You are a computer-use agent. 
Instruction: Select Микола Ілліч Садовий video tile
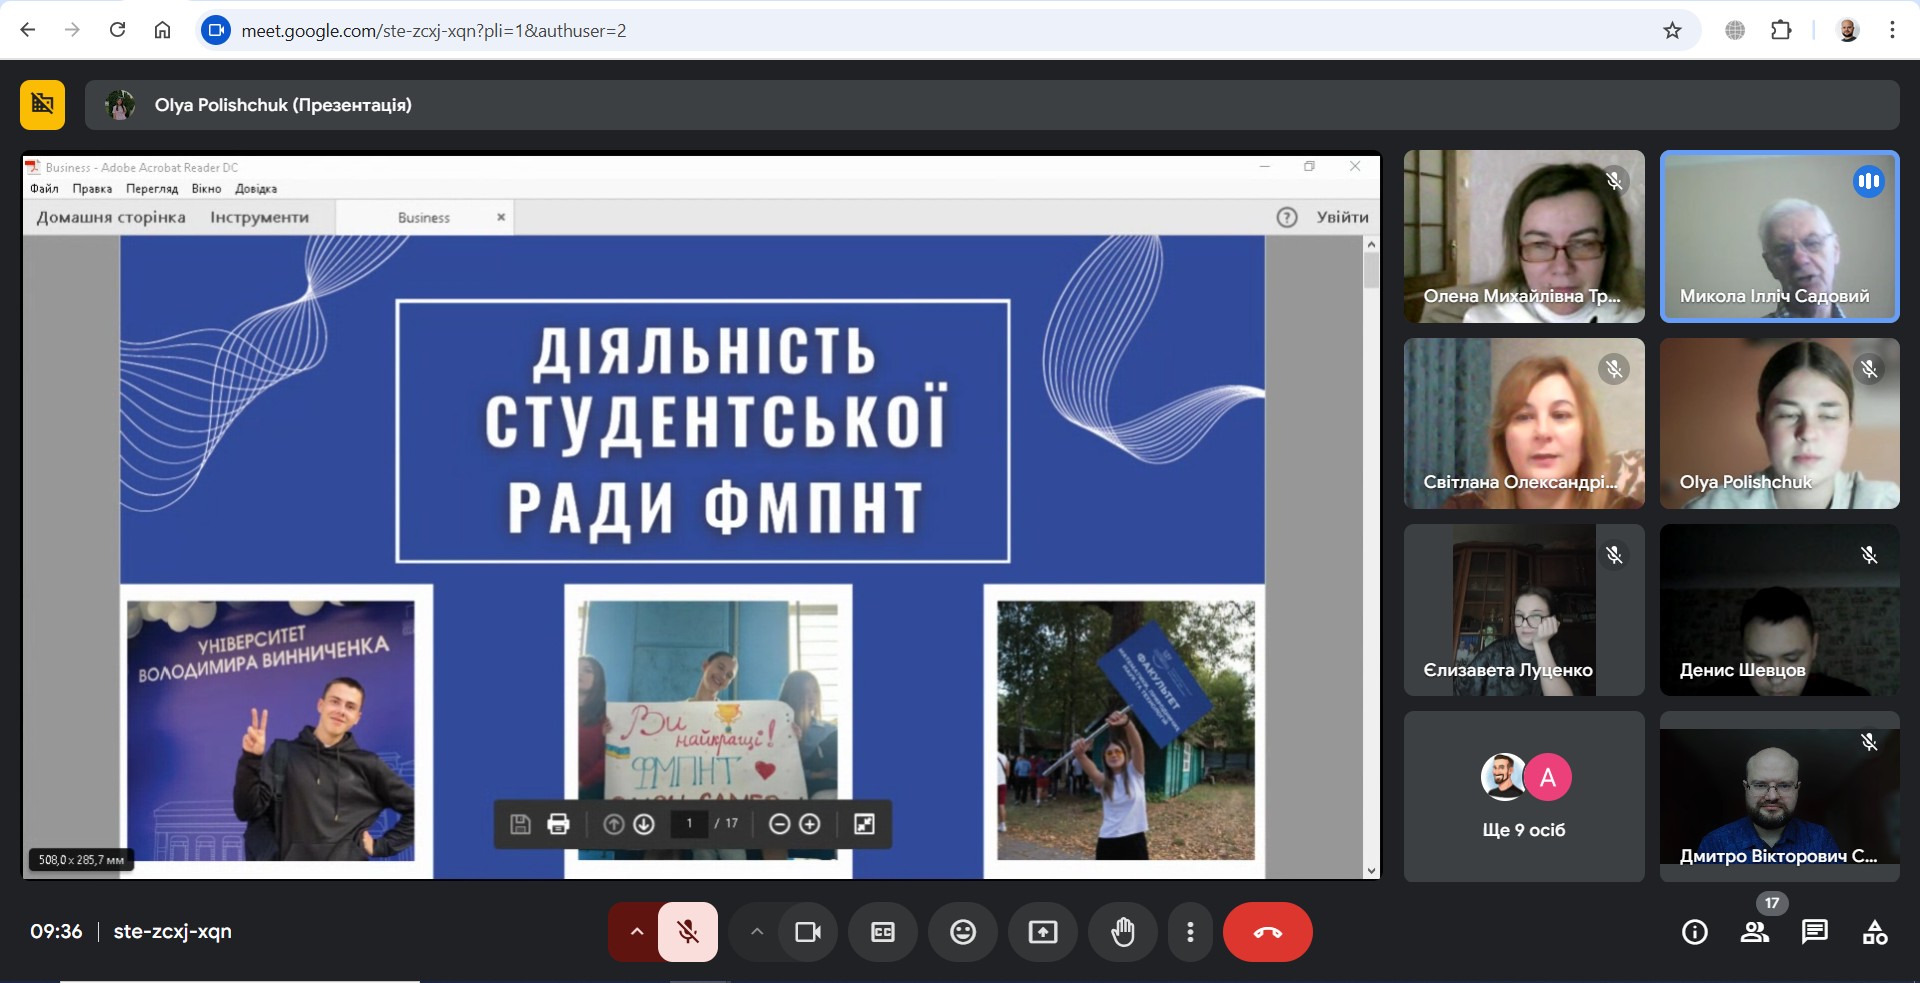tap(1779, 236)
